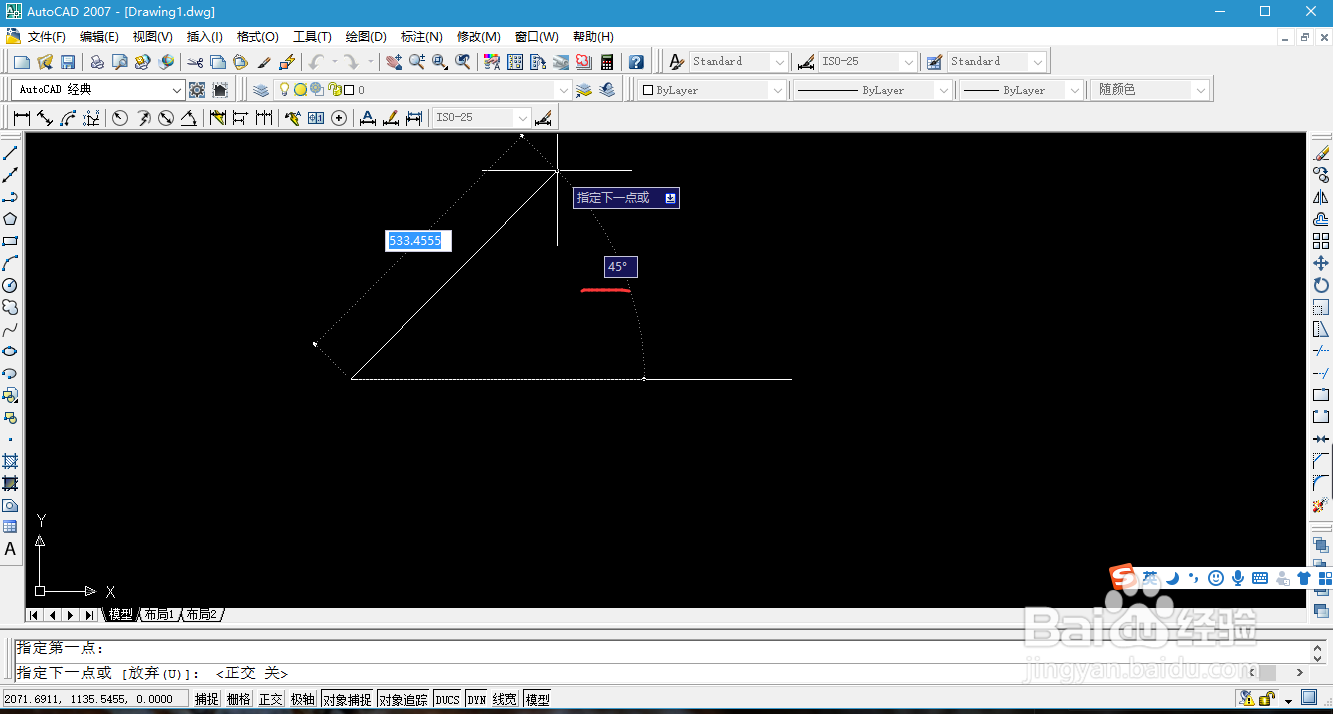Select the Polygon draw tool
The width and height of the screenshot is (1333, 714).
tap(10, 219)
